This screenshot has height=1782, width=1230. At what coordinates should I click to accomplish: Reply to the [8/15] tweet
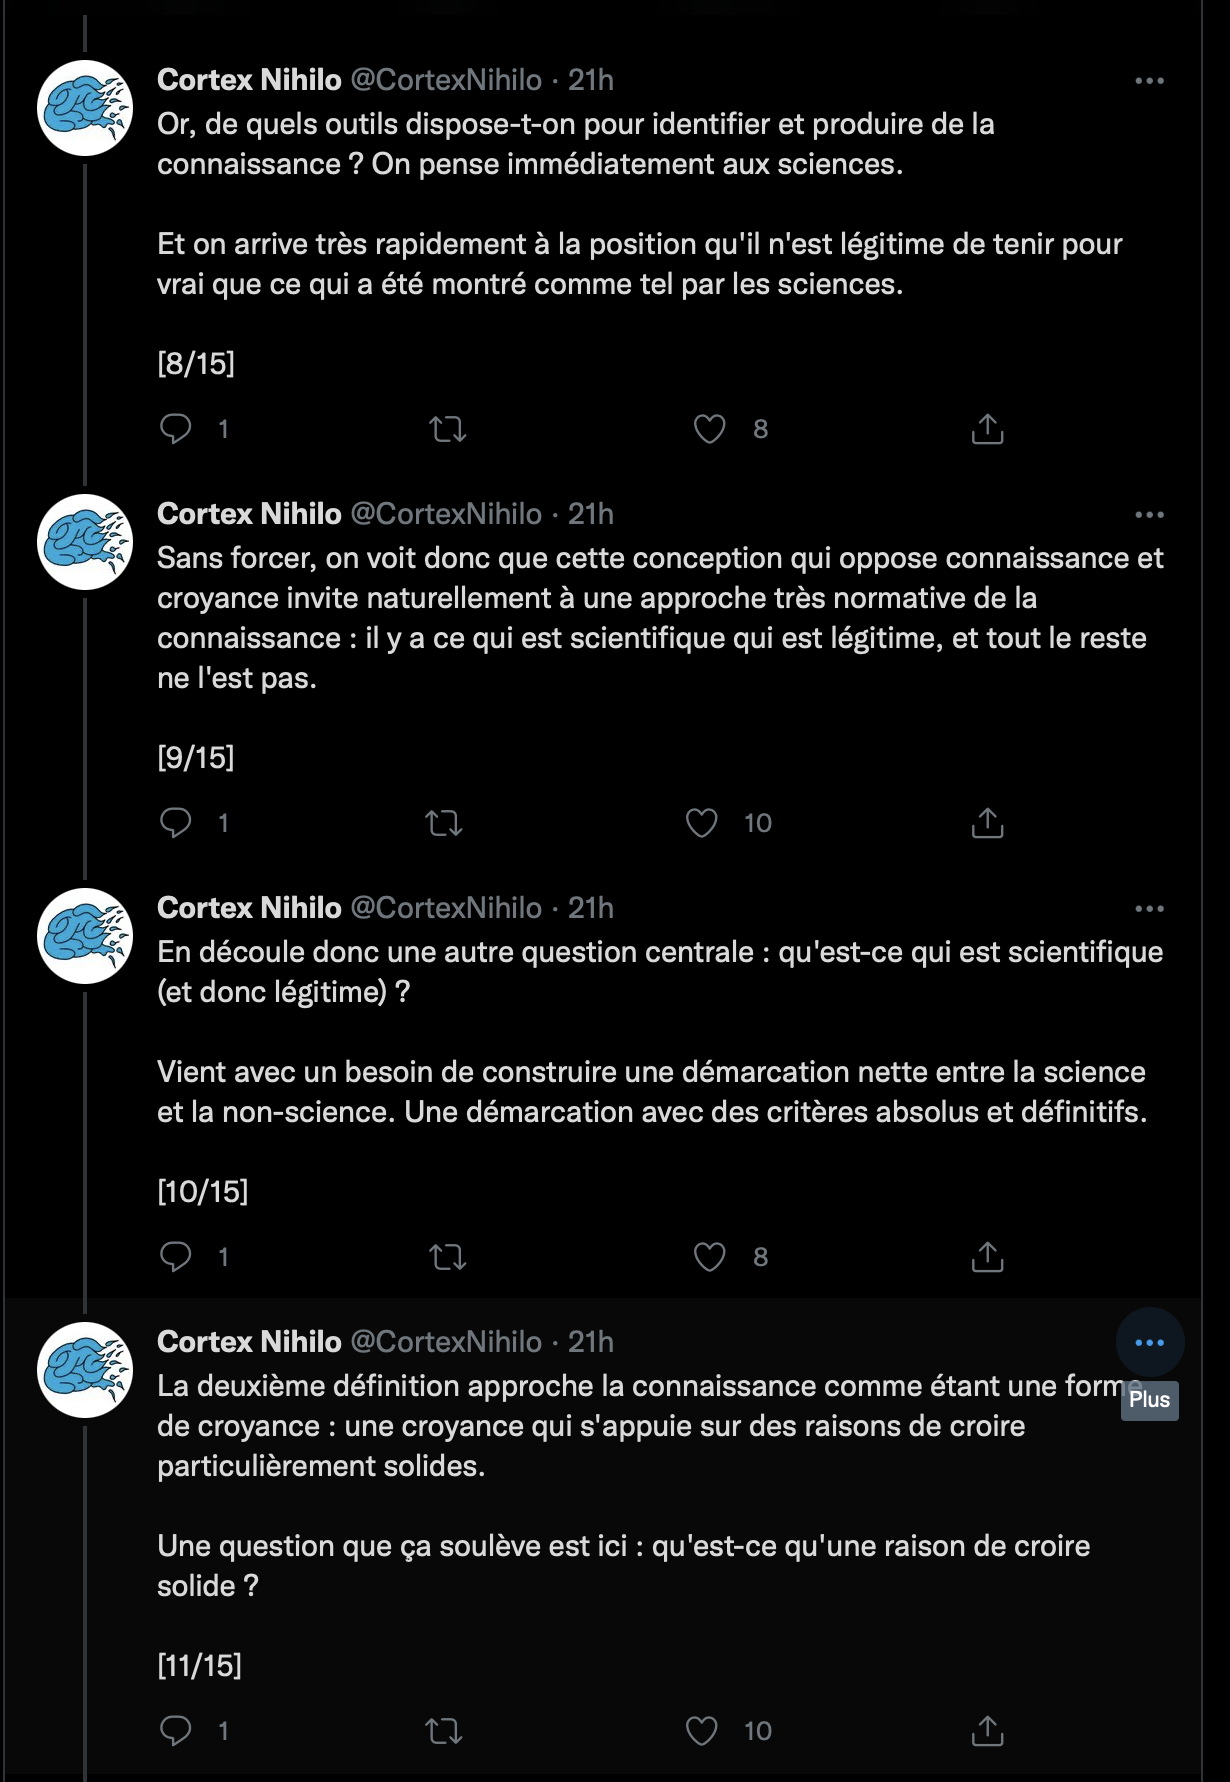[176, 429]
